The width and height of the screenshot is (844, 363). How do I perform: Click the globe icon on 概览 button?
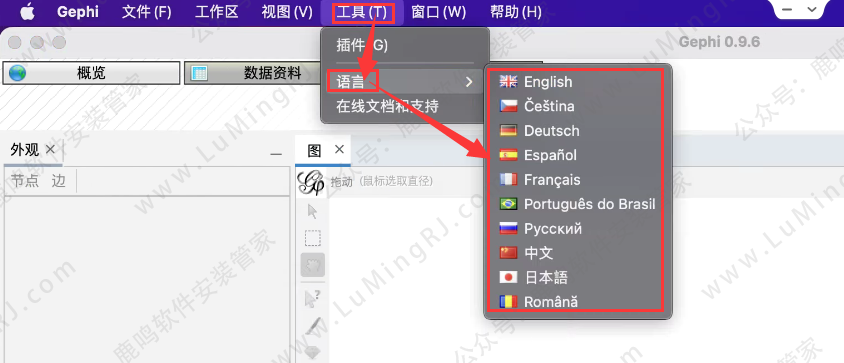[17, 73]
